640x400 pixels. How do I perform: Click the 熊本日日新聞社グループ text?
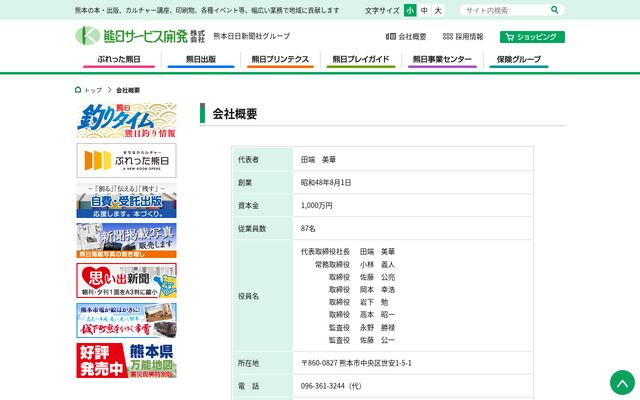click(251, 36)
